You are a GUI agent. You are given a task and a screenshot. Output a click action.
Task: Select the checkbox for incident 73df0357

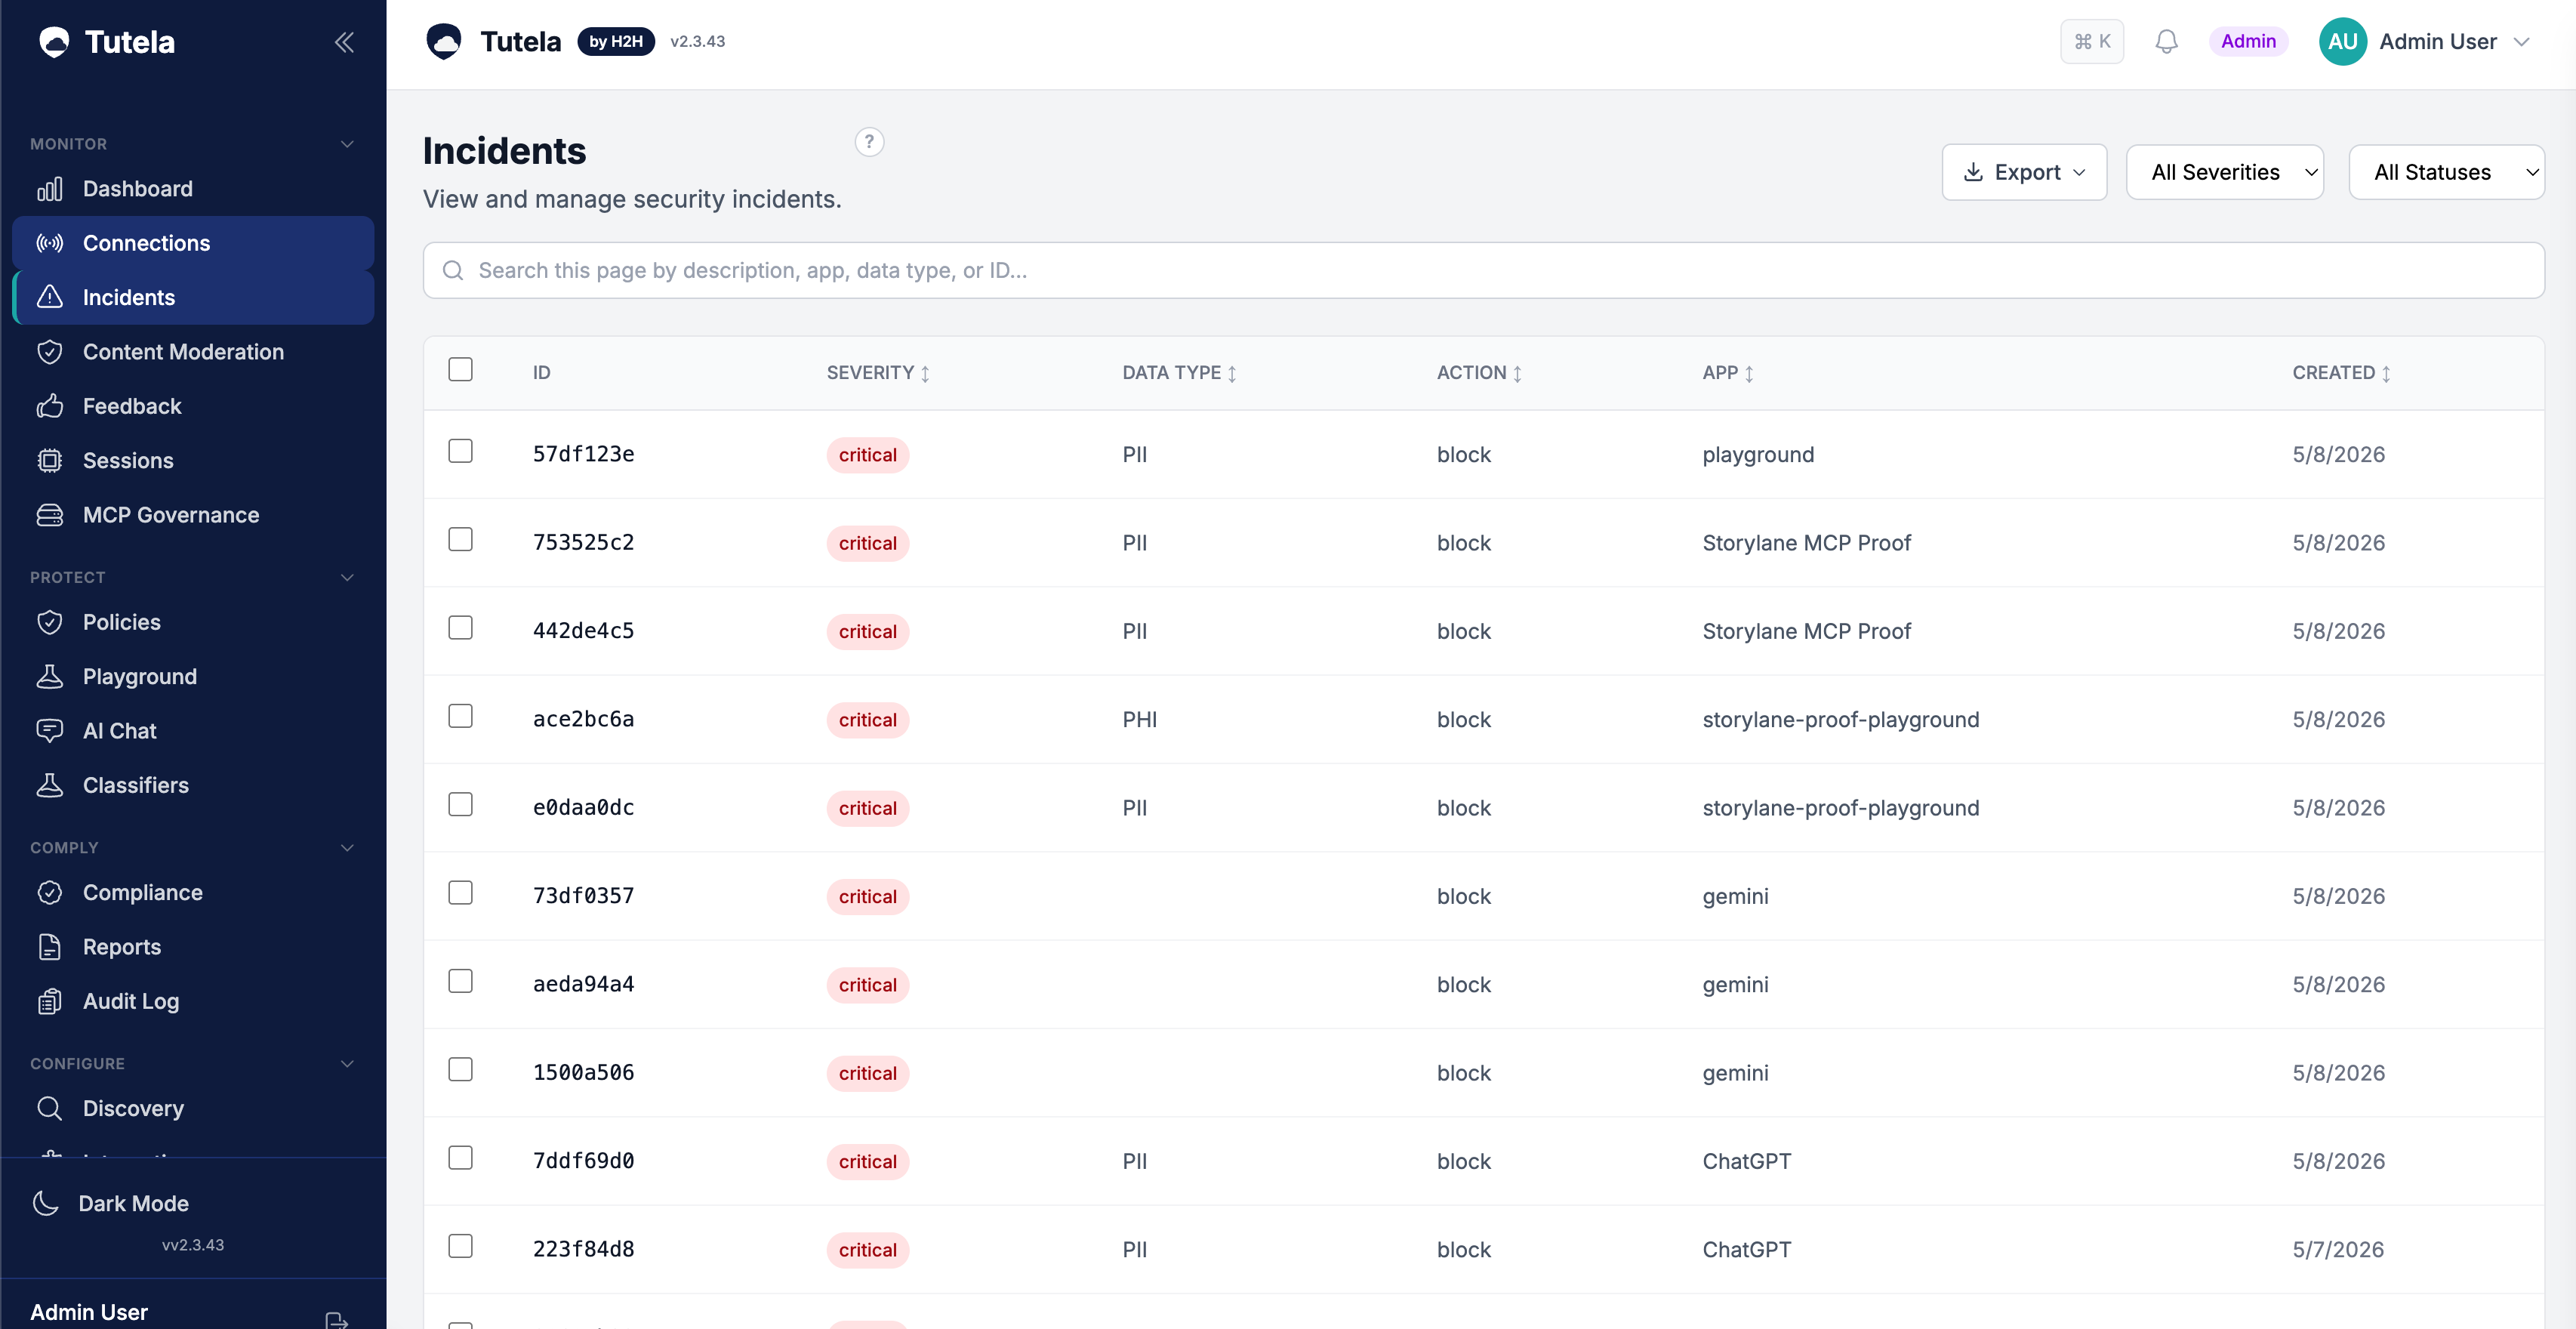pos(460,893)
